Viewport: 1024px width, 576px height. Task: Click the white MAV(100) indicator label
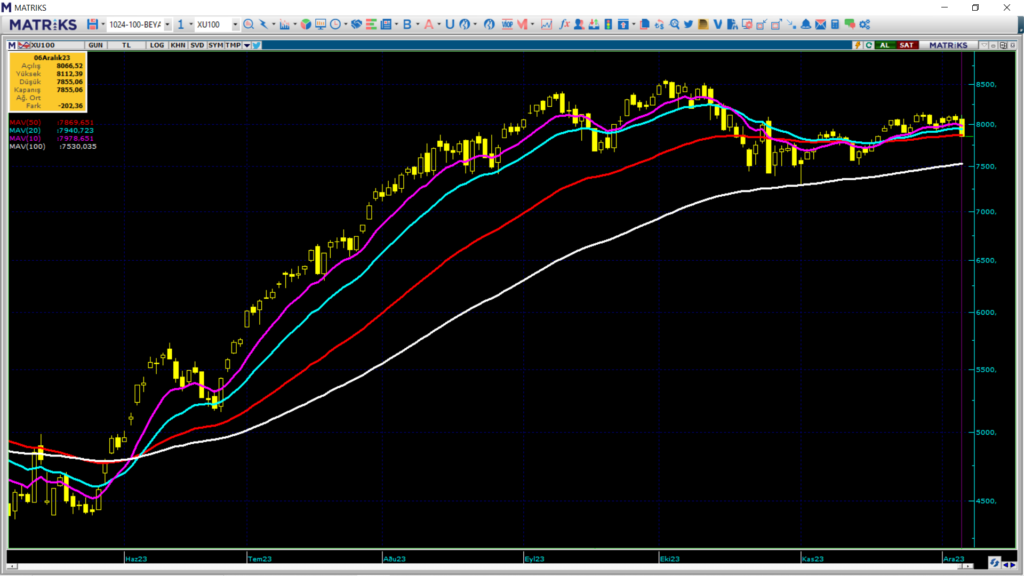tap(27, 146)
